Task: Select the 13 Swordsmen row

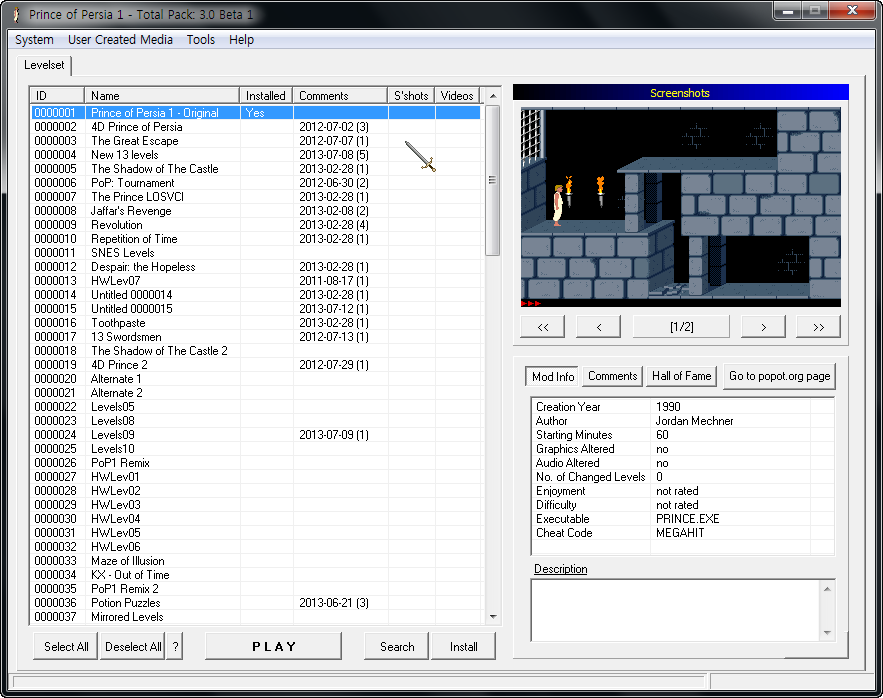Action: (x=256, y=337)
